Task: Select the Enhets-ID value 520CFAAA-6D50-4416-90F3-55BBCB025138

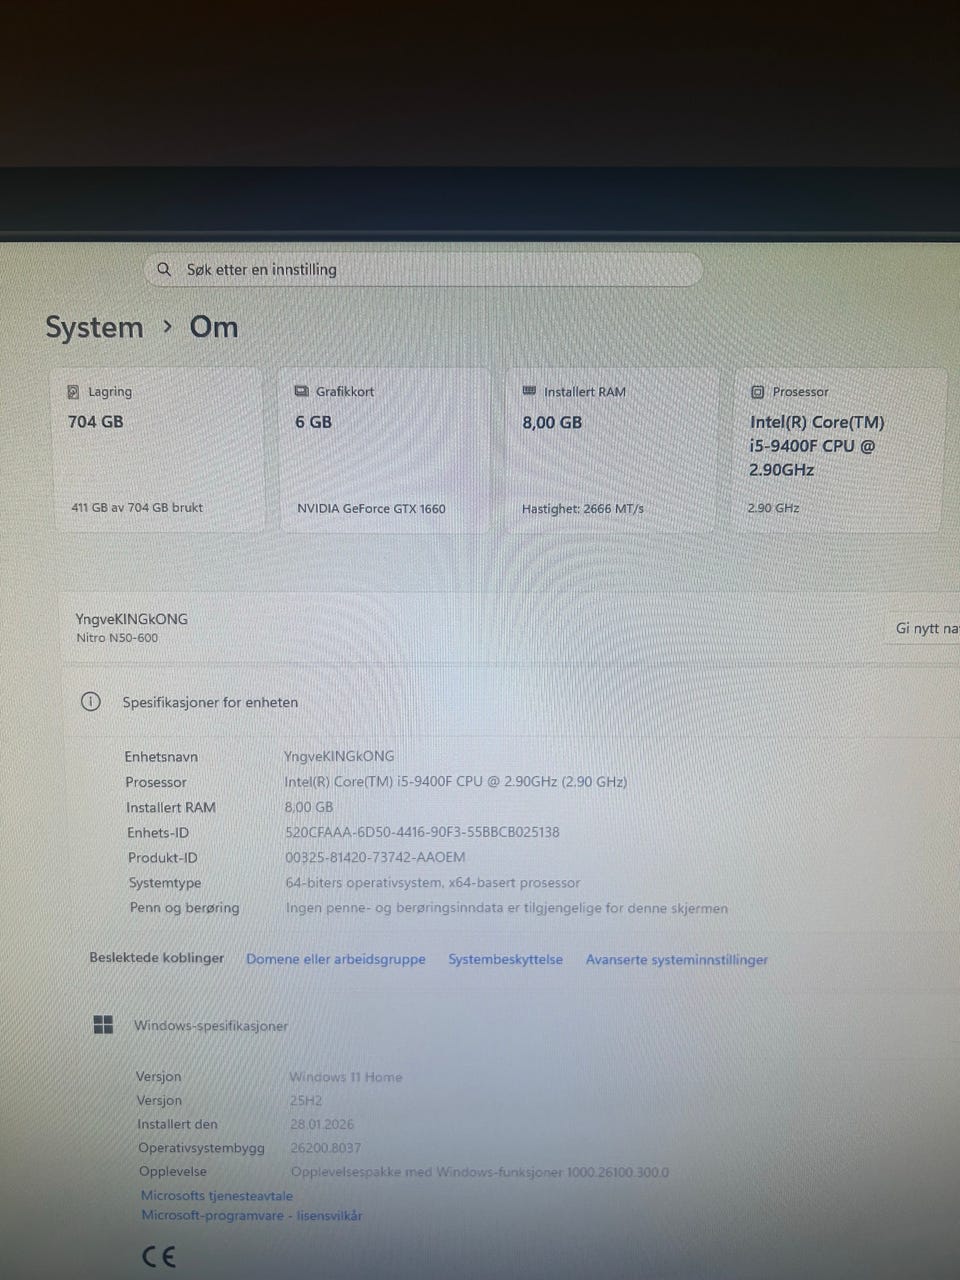Action: [422, 832]
